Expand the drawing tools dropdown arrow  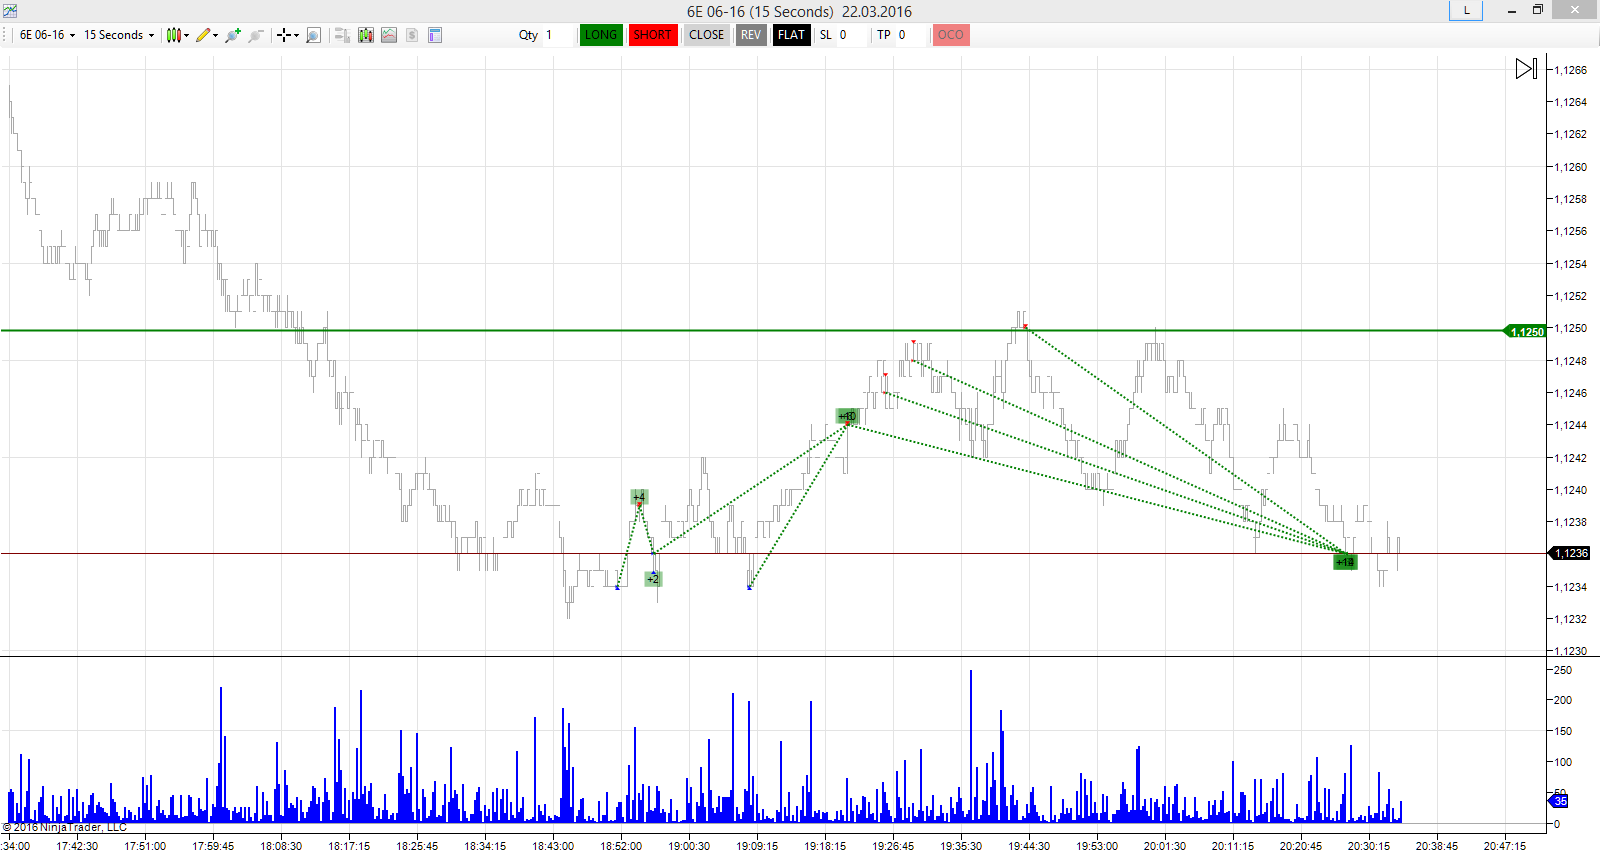215,36
